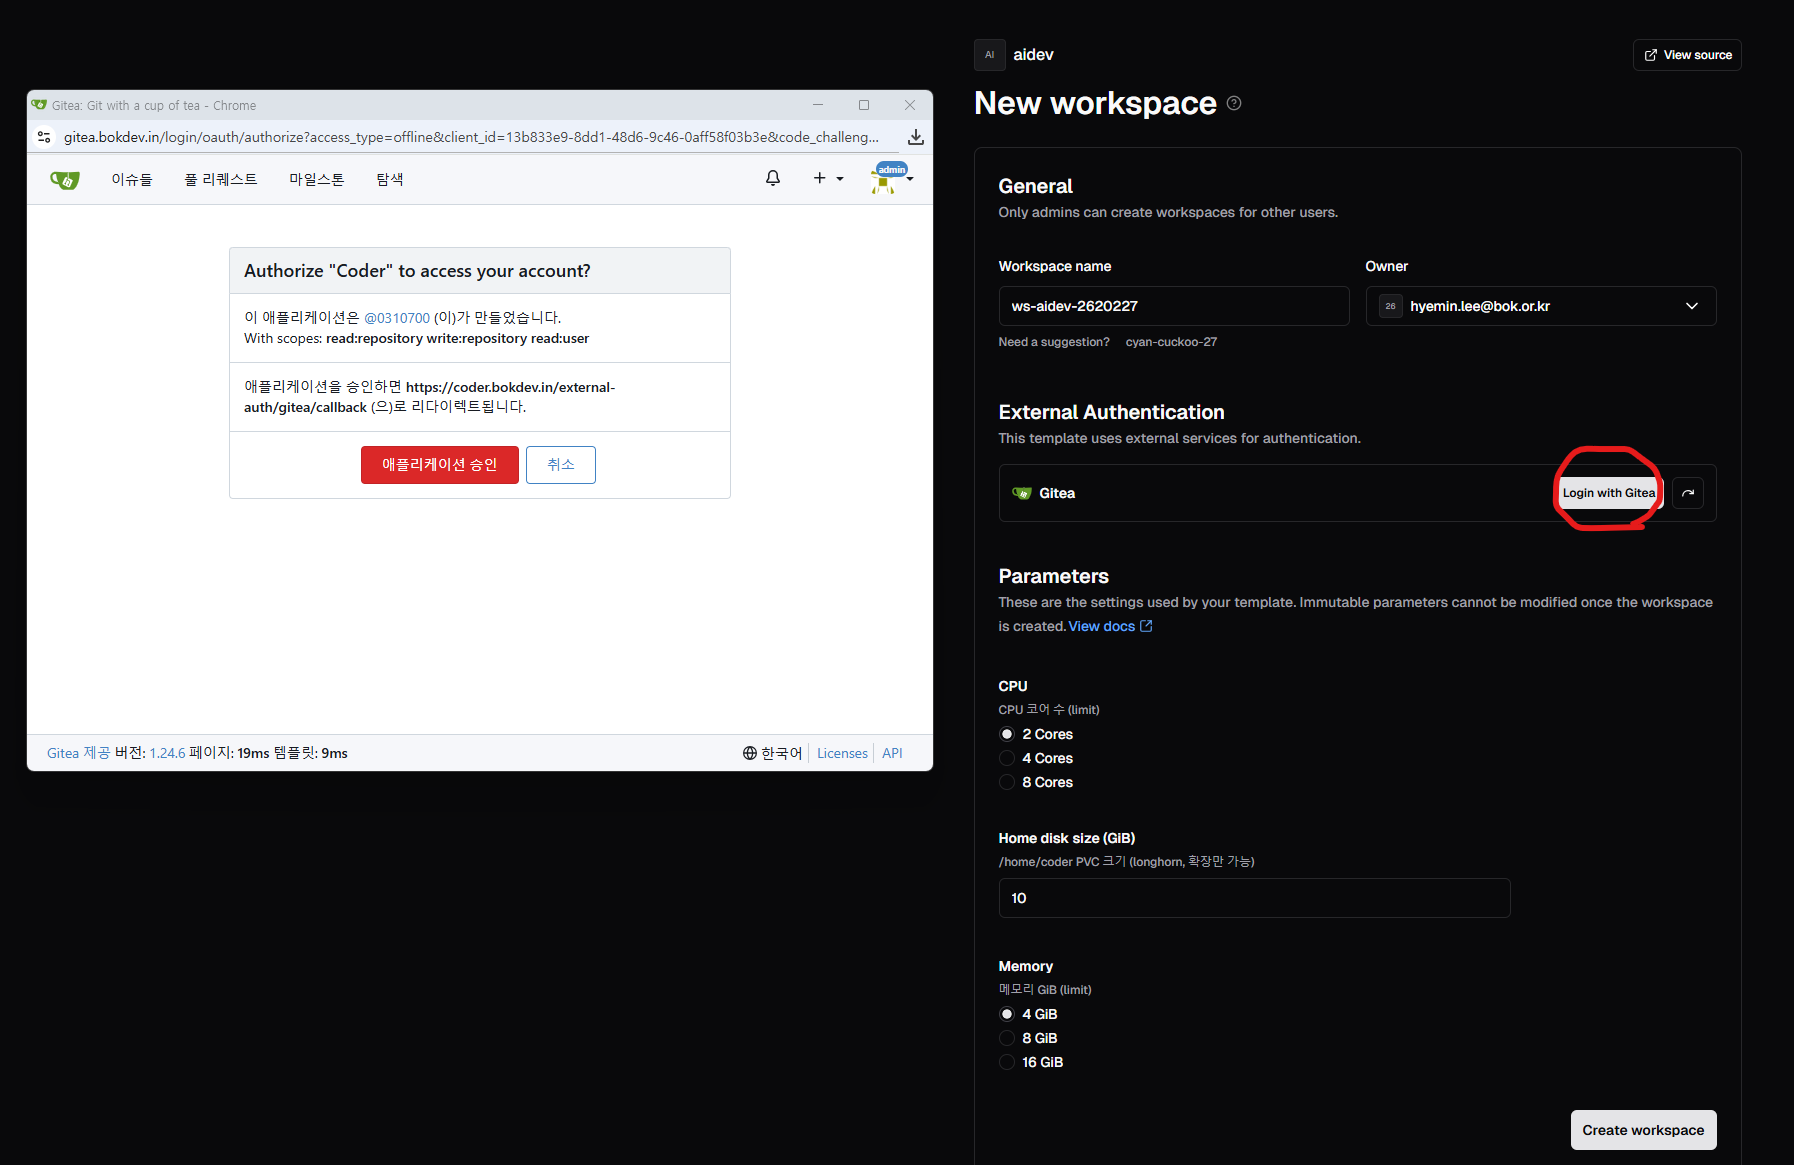Click the Gitea logo in External Authentication row
1794x1165 pixels.
1022,493
